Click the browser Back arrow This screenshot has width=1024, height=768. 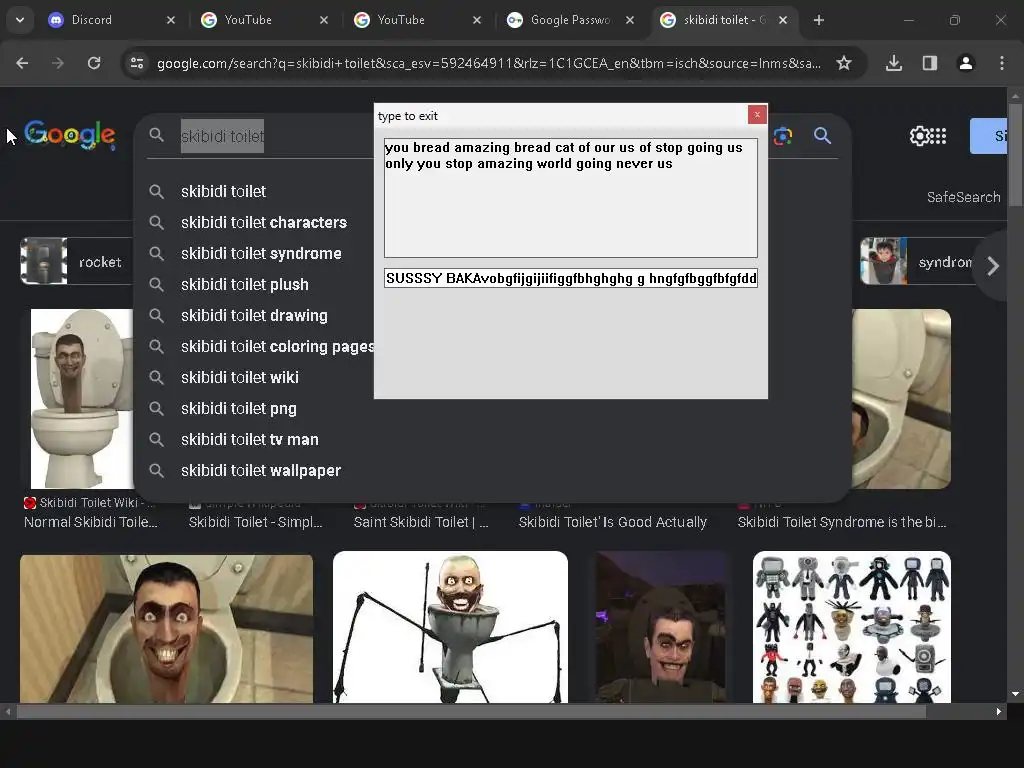click(22, 63)
